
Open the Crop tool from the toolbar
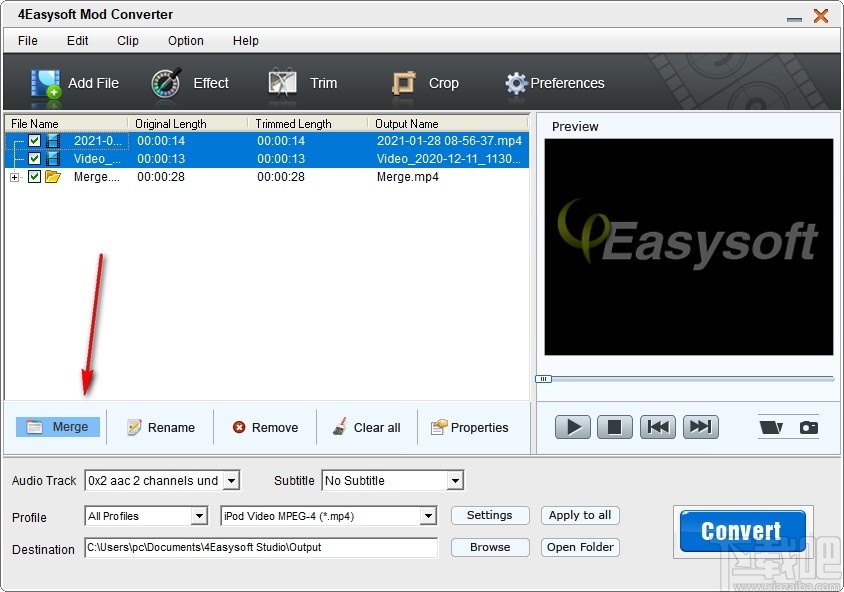point(404,83)
